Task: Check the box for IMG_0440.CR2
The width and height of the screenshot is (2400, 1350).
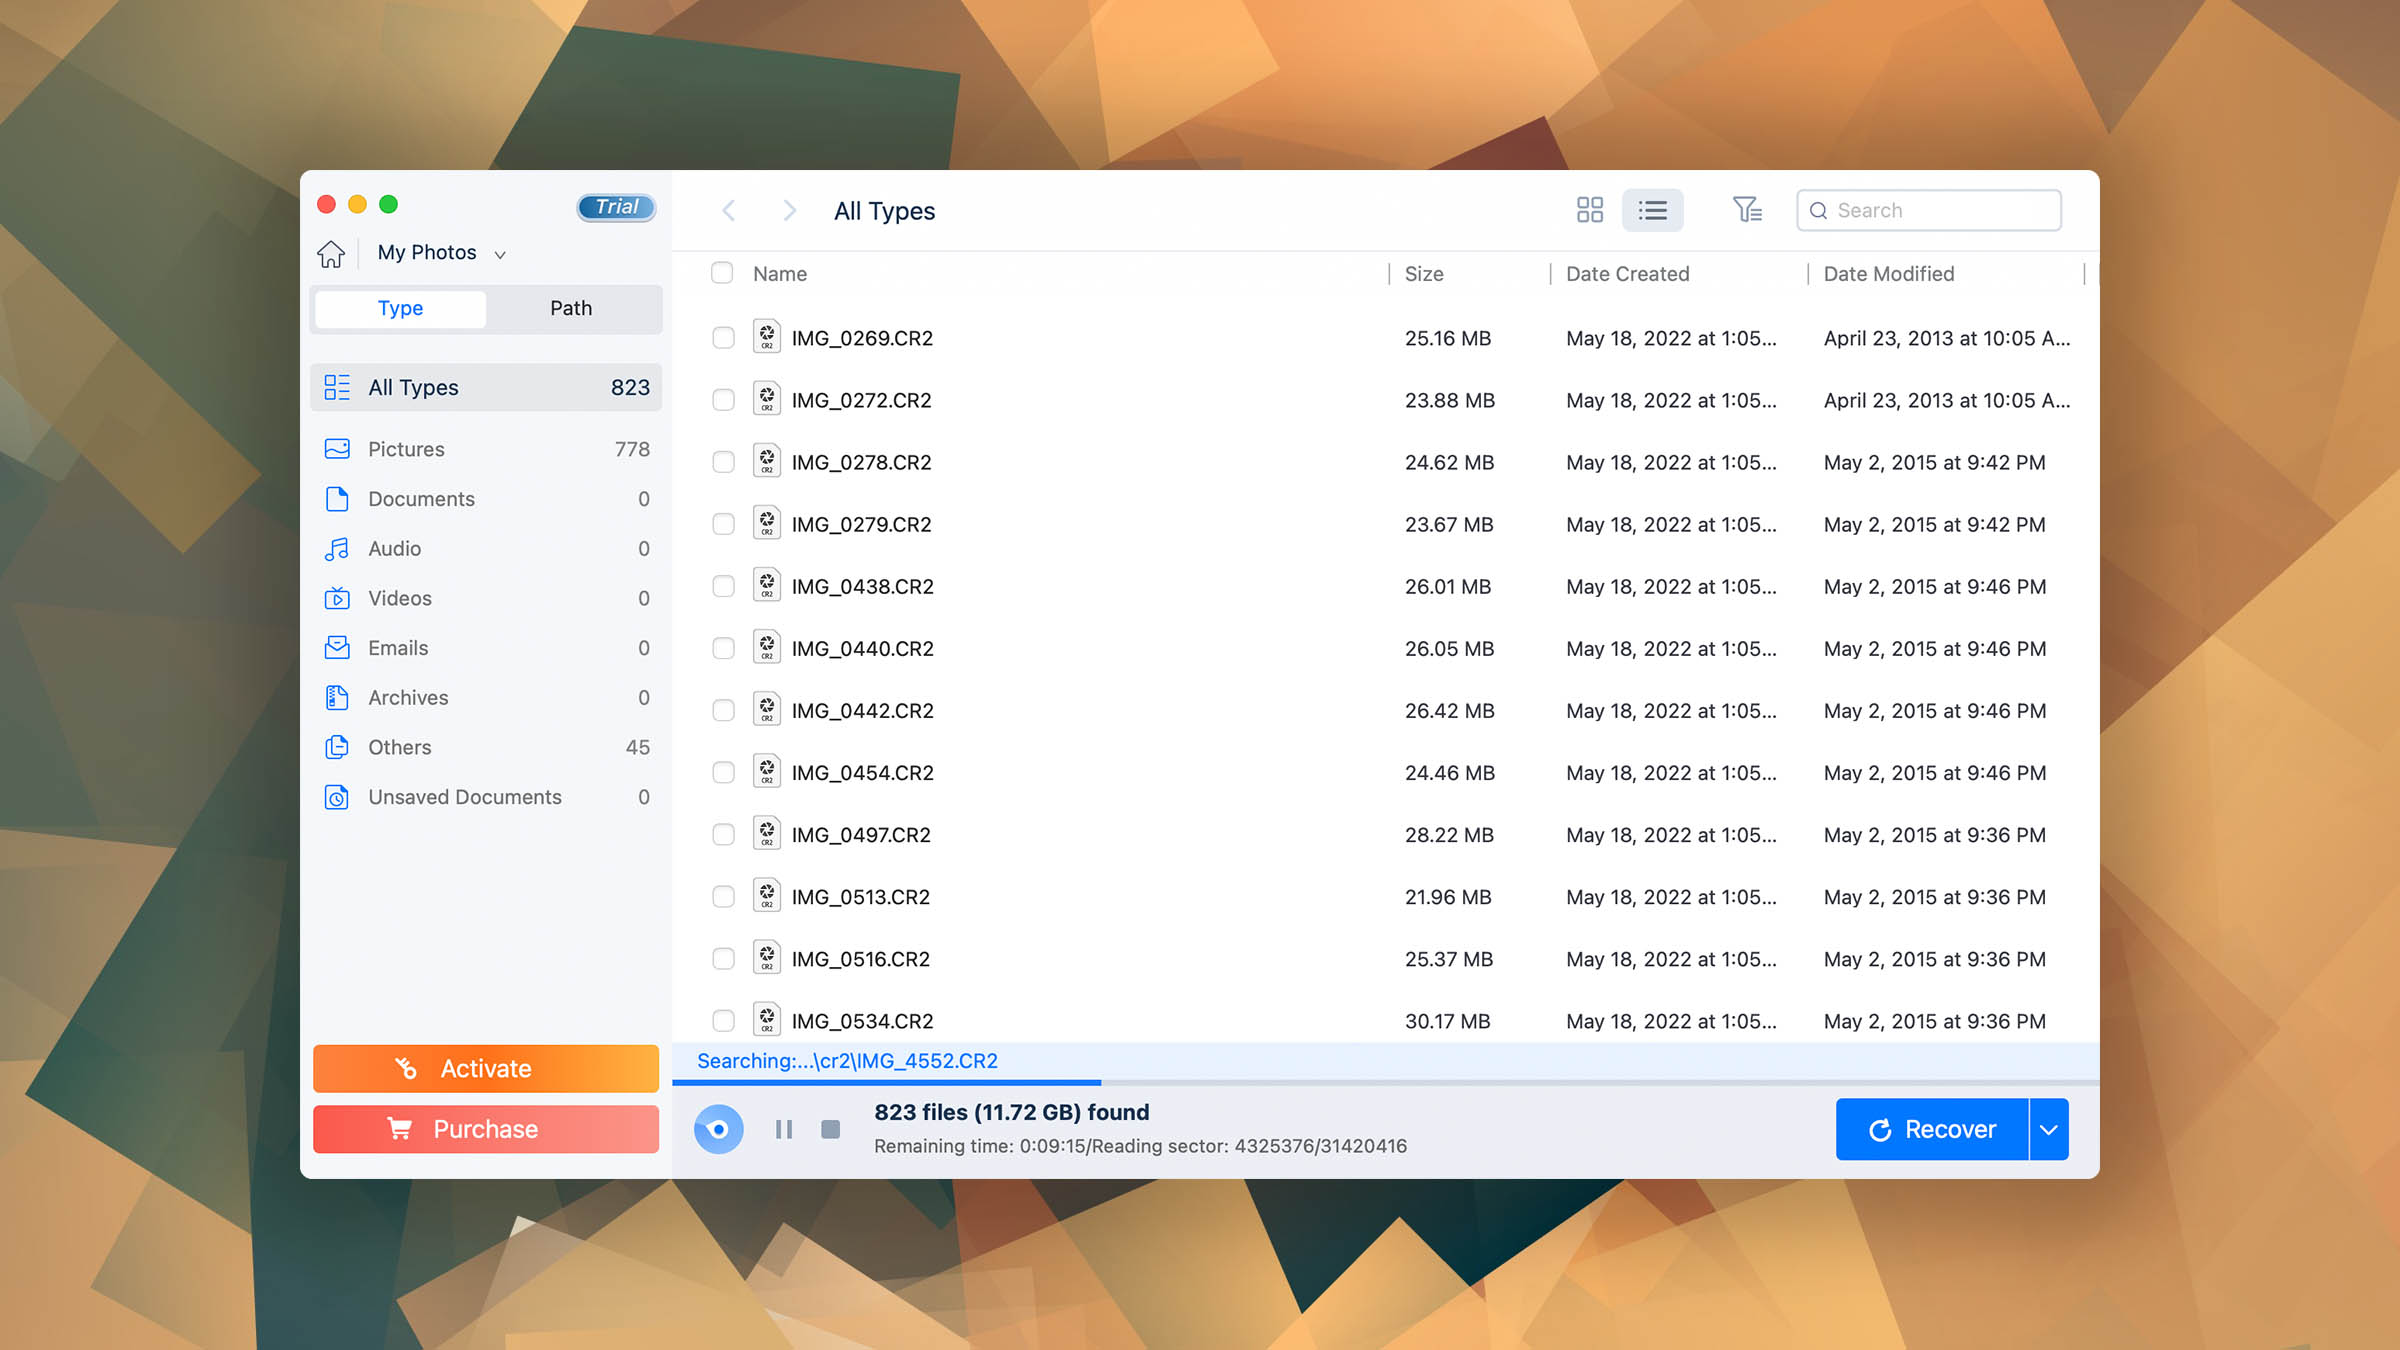Action: [x=723, y=648]
